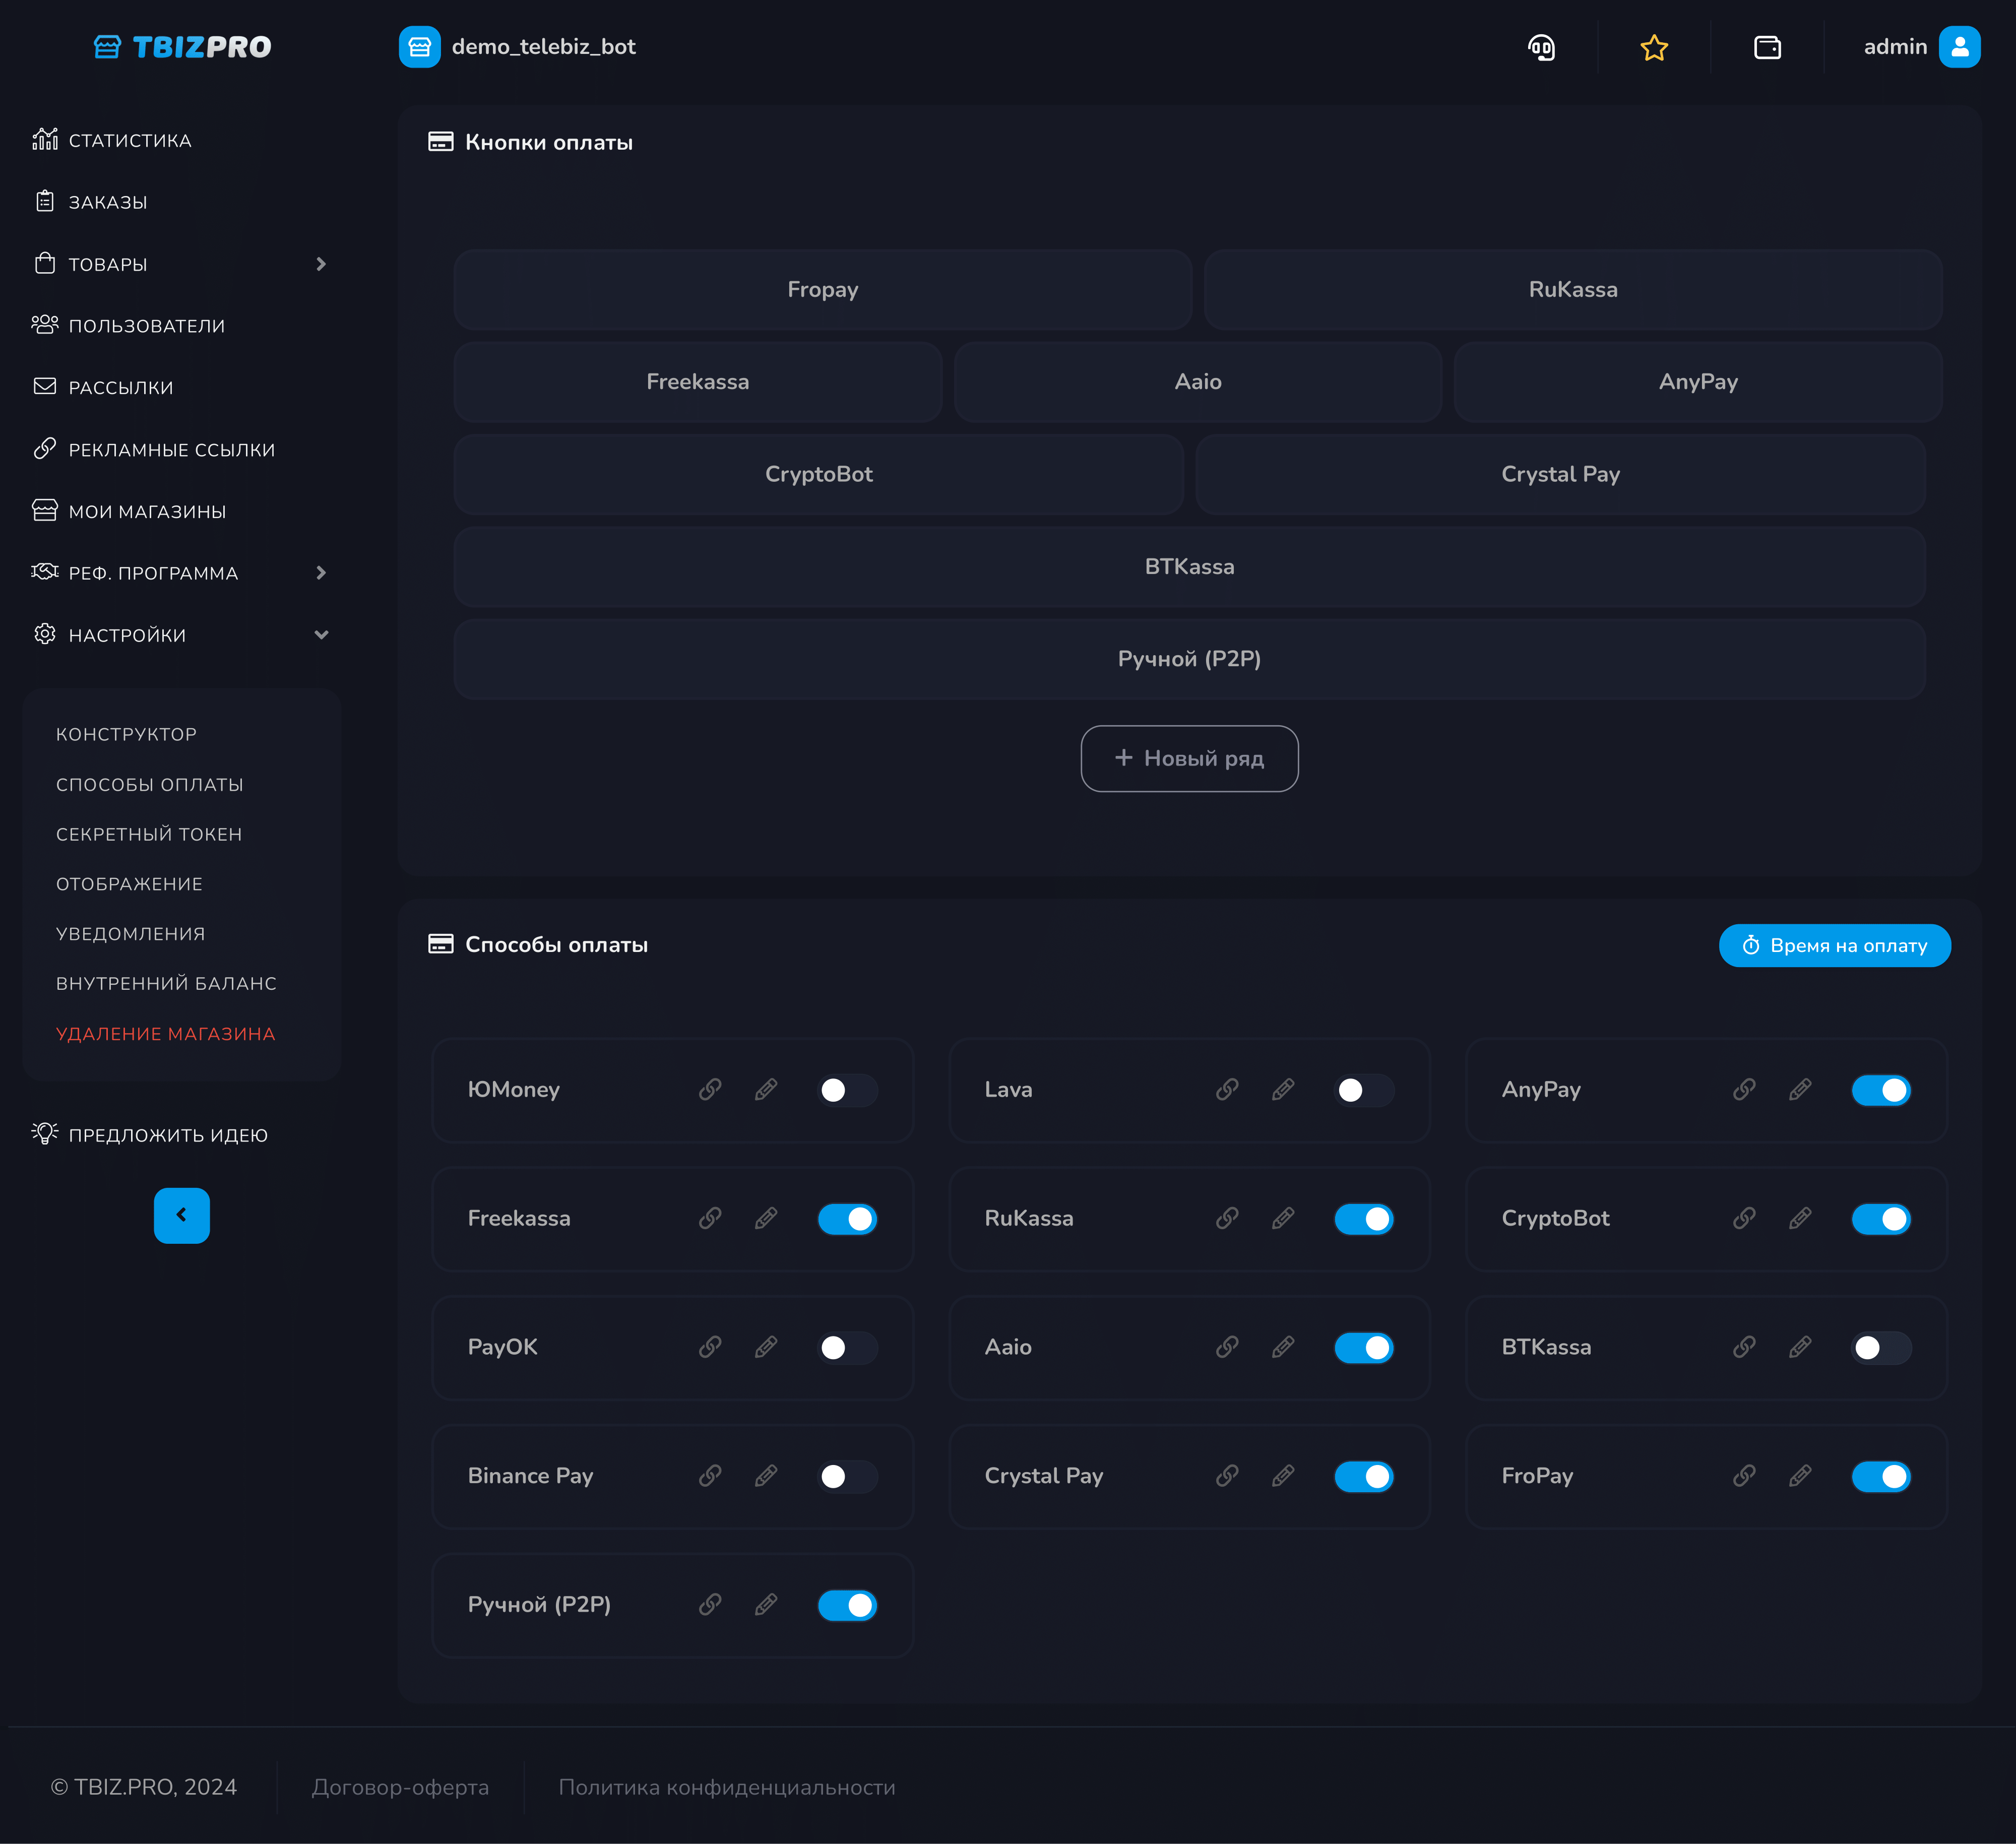Turn off the RuKassa toggle
The image size is (2016, 1844).
(x=1364, y=1219)
